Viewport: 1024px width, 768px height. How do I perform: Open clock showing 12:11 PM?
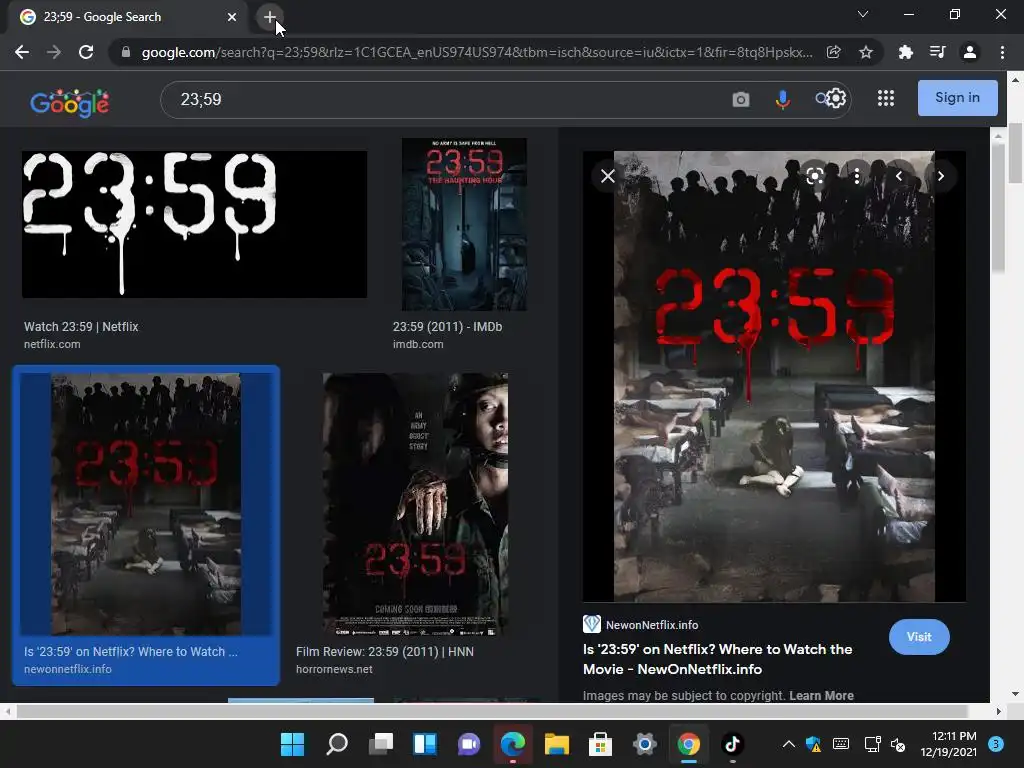(x=948, y=744)
